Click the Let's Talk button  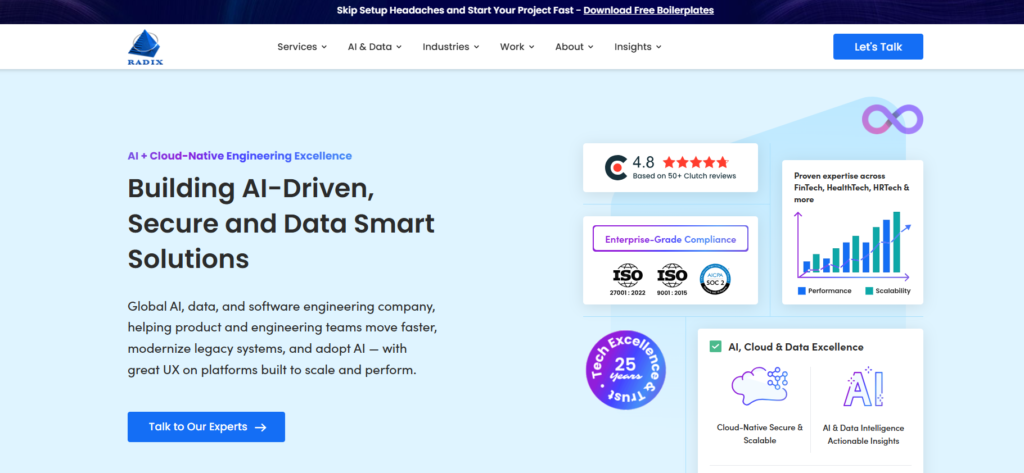tap(878, 47)
